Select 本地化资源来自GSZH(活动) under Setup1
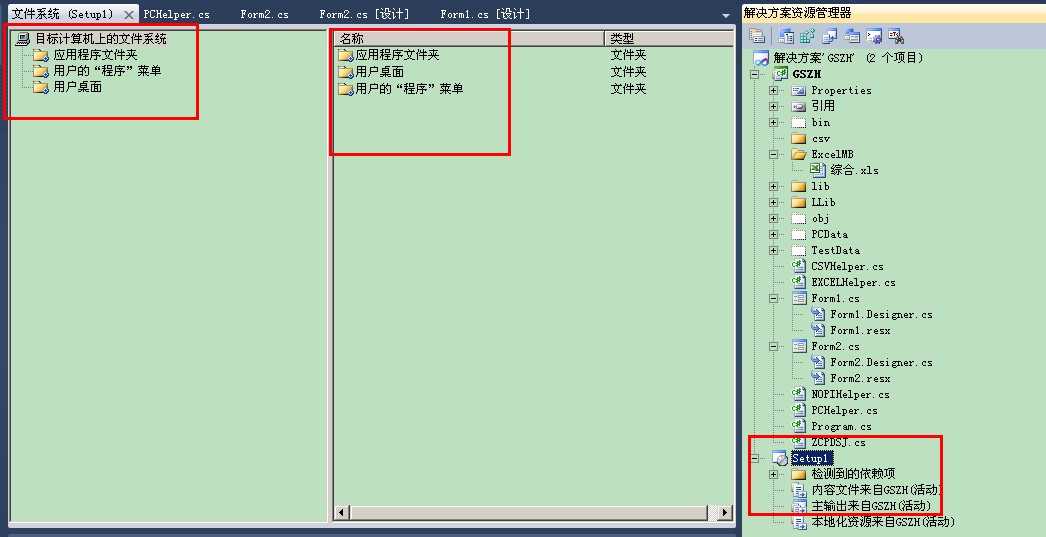The width and height of the screenshot is (1046, 537). click(883, 522)
